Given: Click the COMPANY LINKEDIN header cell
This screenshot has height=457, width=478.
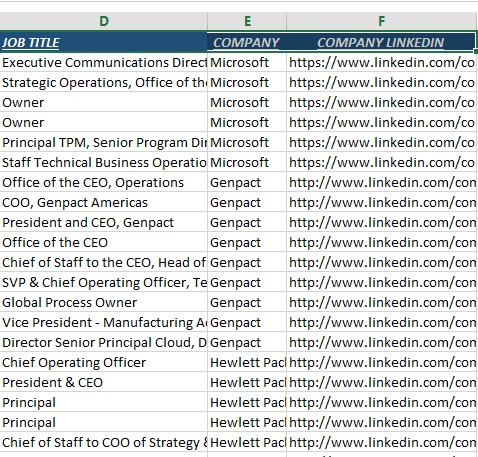Looking at the screenshot, I should click(x=381, y=42).
